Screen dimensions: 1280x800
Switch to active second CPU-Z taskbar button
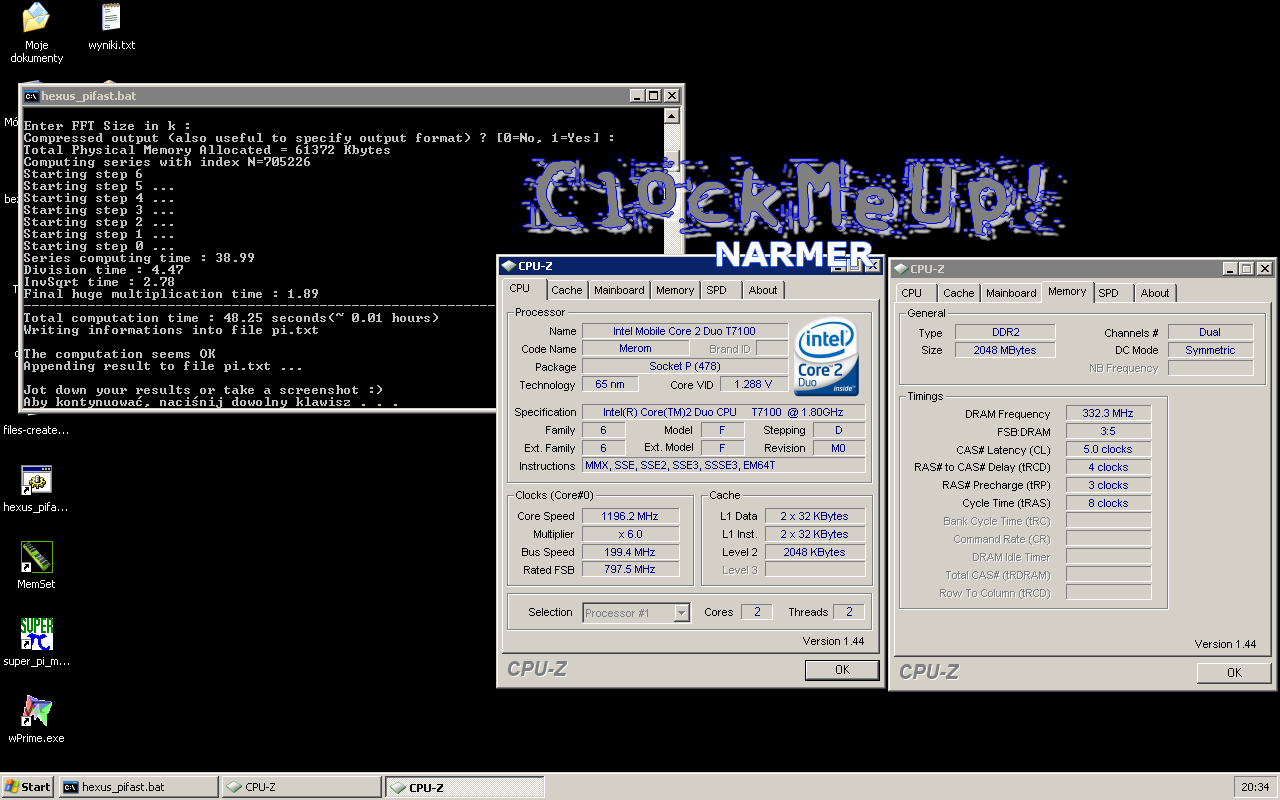coord(465,787)
